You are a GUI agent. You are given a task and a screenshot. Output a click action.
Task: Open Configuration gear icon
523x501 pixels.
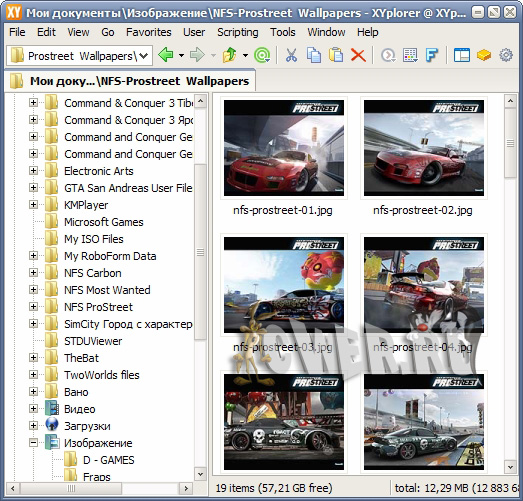pos(506,55)
